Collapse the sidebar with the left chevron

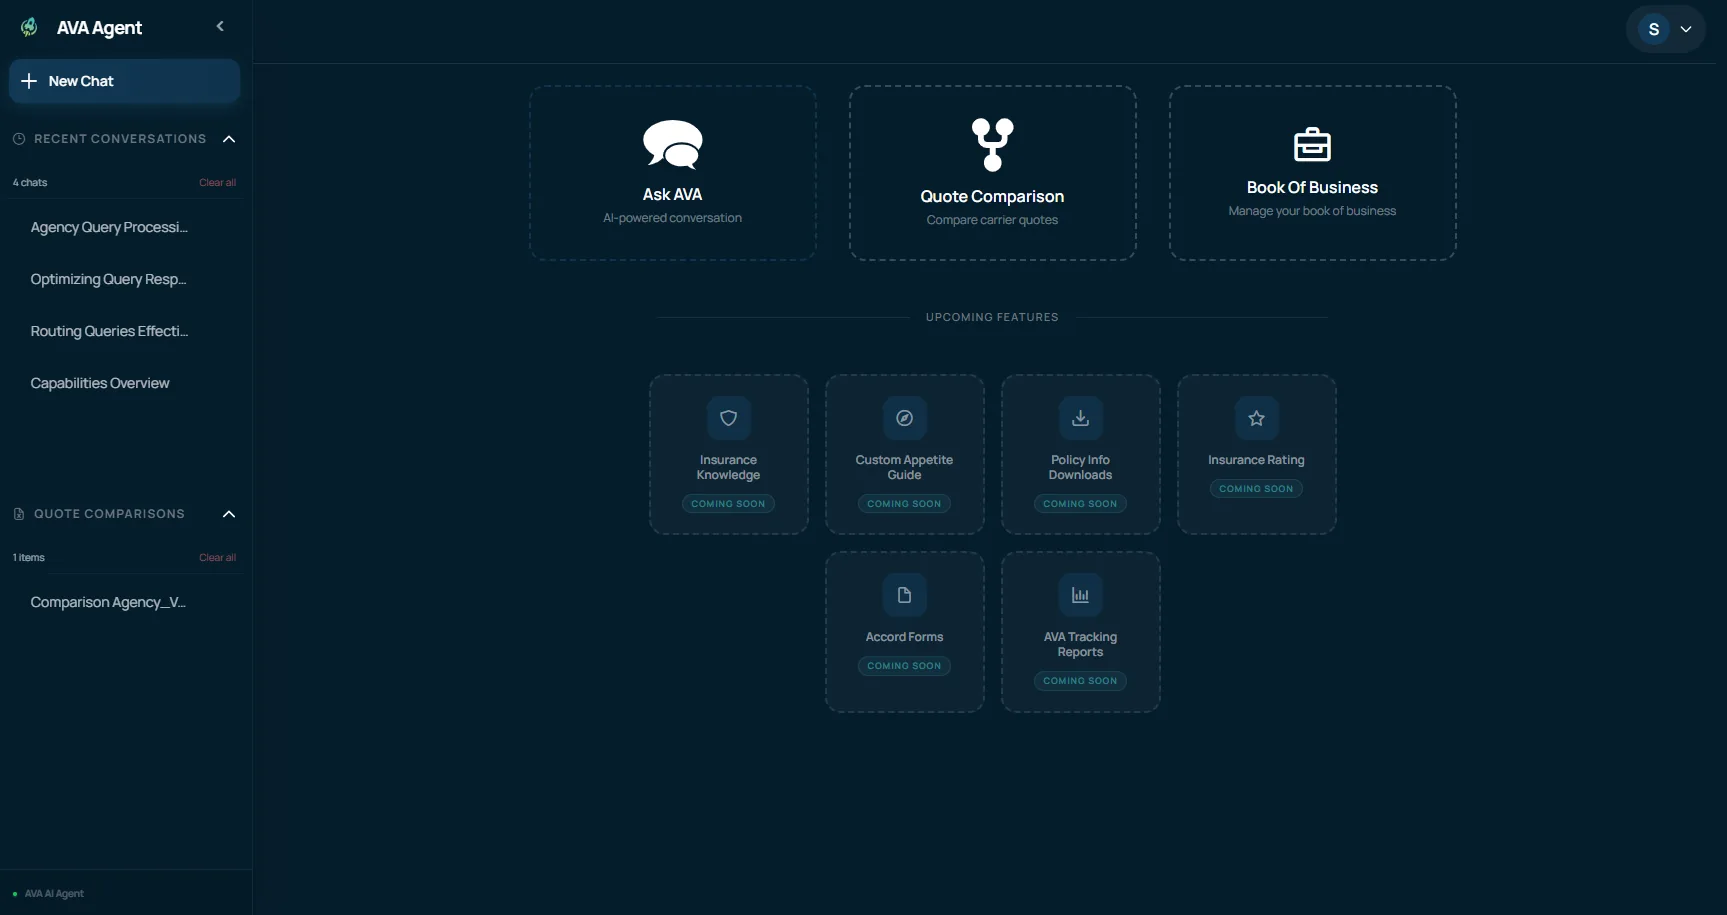(220, 26)
